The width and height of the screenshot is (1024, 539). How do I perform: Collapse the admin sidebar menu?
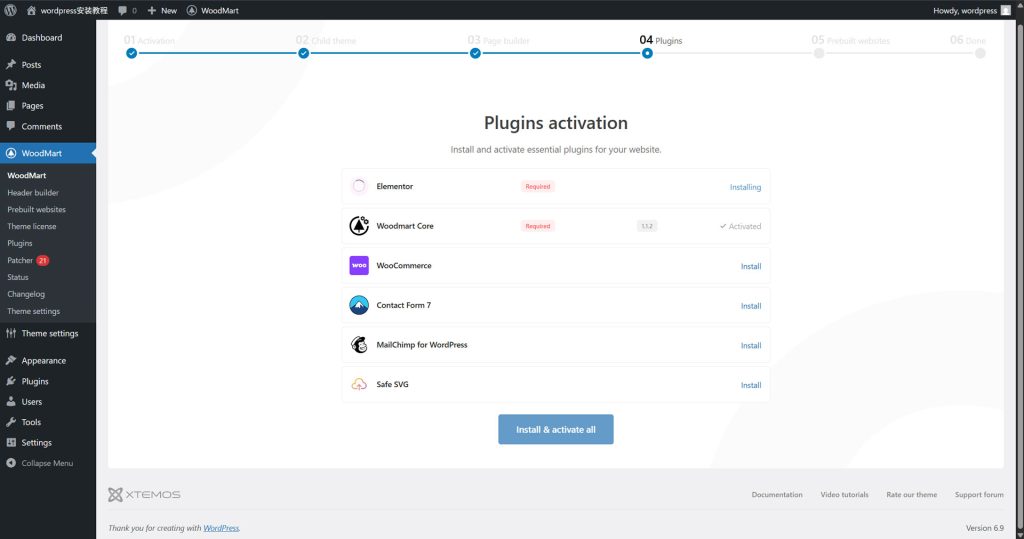pyautogui.click(x=40, y=463)
